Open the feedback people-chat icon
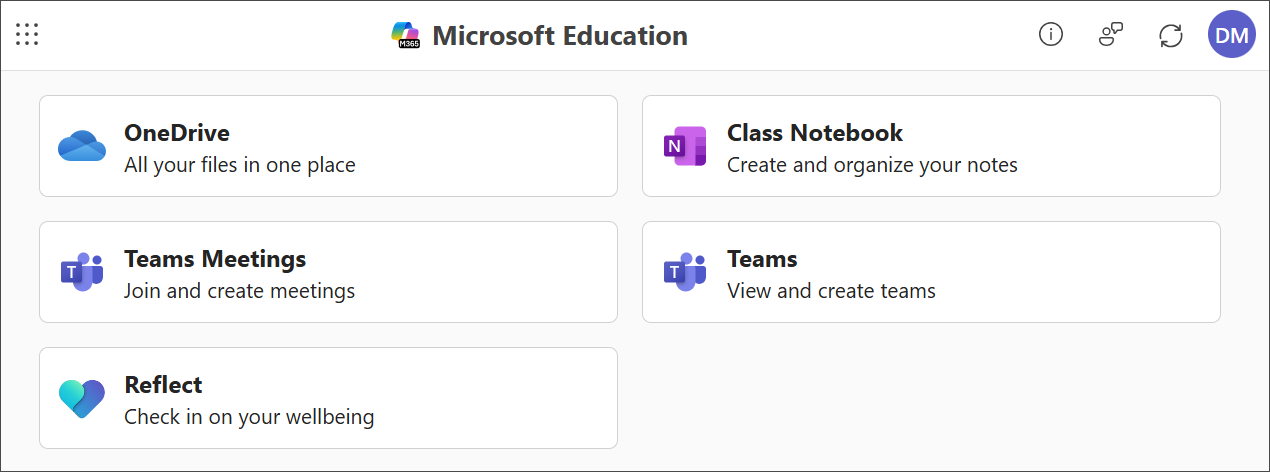The width and height of the screenshot is (1270, 472). [x=1110, y=35]
